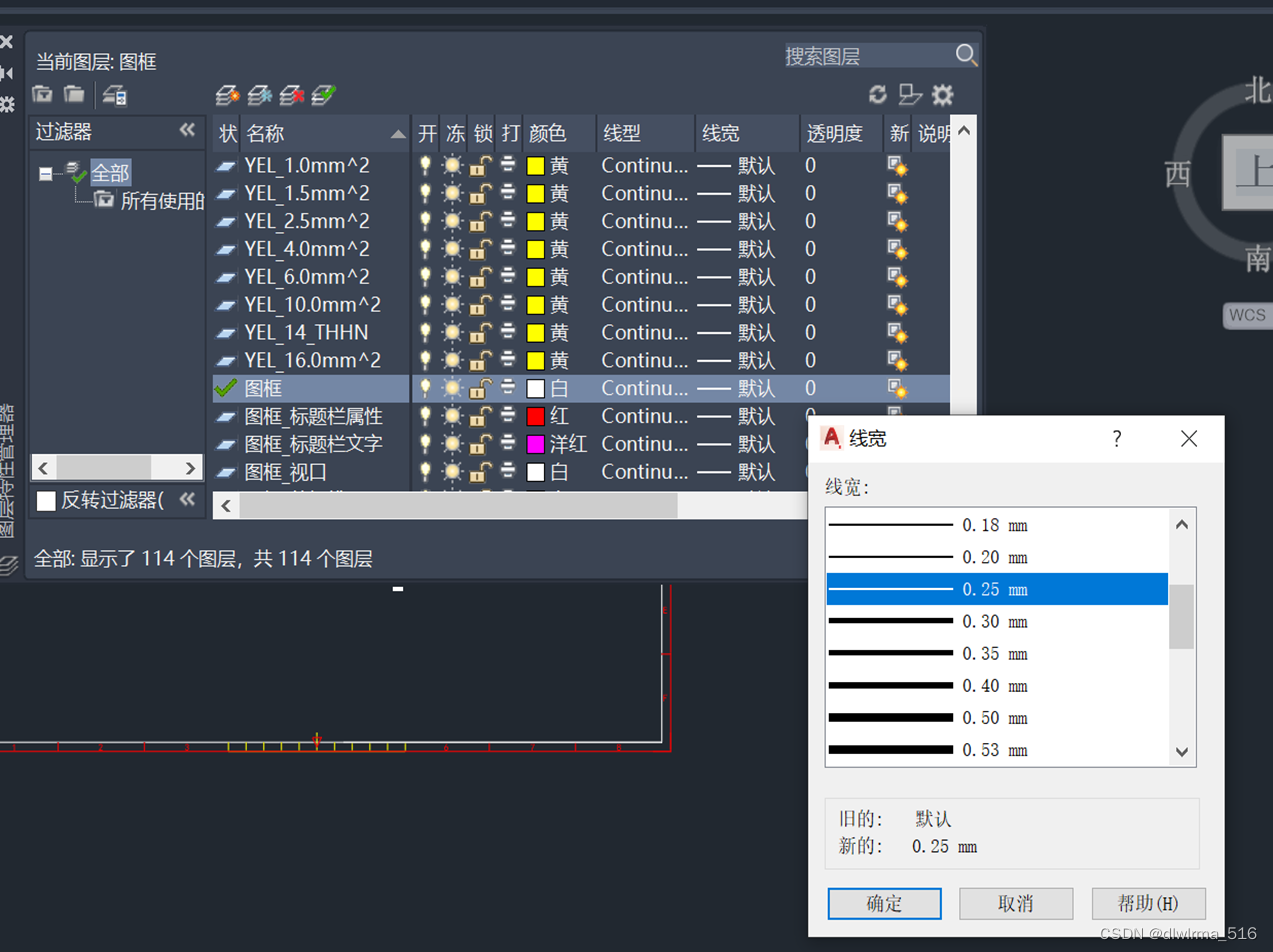Click lineweight list scroll down arrow

click(x=1181, y=752)
